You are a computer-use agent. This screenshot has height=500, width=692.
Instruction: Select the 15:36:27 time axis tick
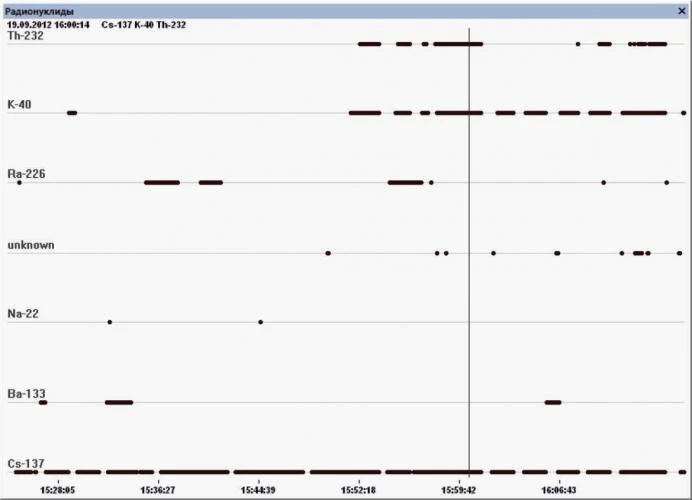point(158,490)
